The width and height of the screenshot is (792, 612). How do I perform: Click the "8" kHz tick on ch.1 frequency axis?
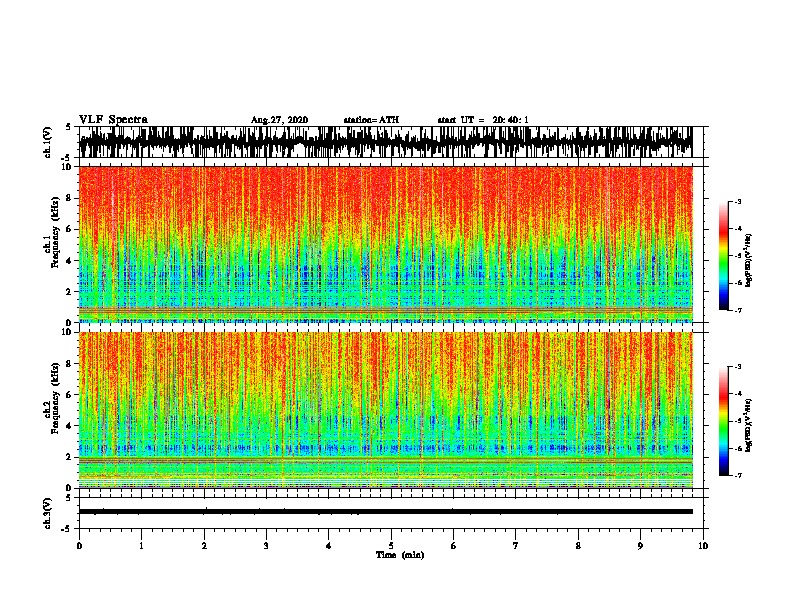coord(71,198)
